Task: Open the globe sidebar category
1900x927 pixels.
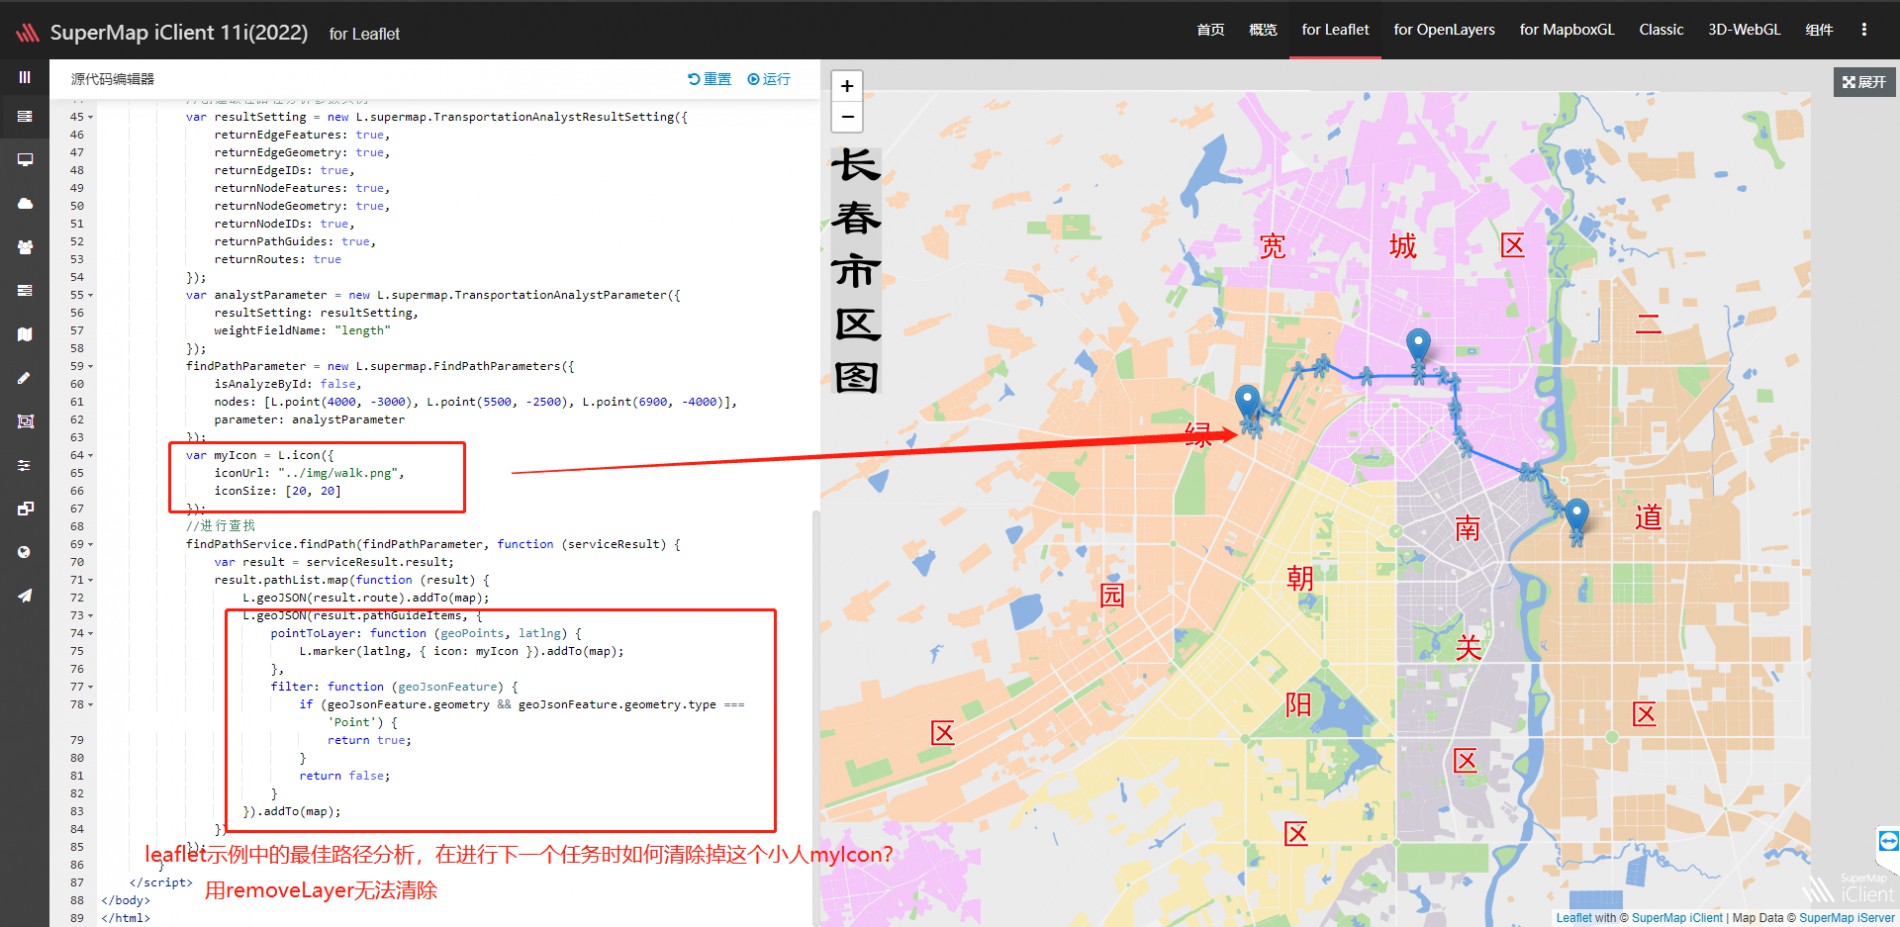Action: pyautogui.click(x=25, y=552)
